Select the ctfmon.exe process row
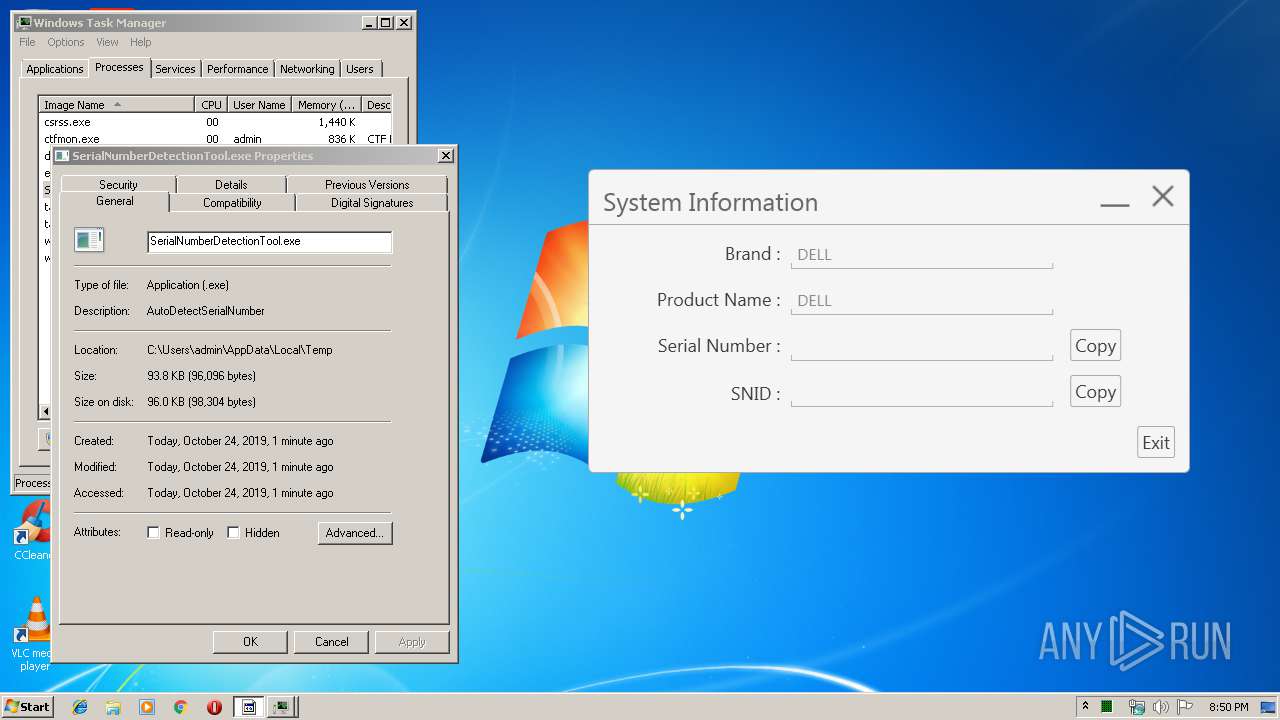The image size is (1280, 720). click(215, 139)
